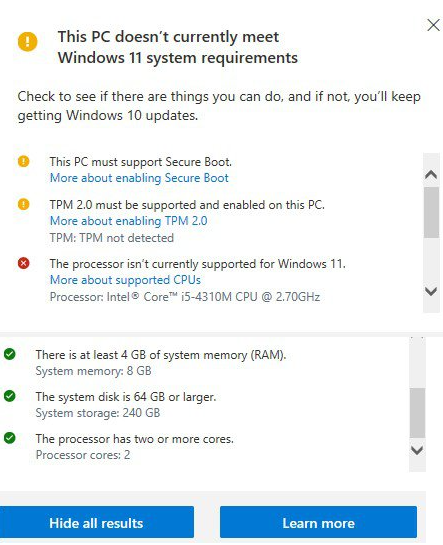Click the Learn more button
Screen dimensions: 443x545
[x=318, y=522]
